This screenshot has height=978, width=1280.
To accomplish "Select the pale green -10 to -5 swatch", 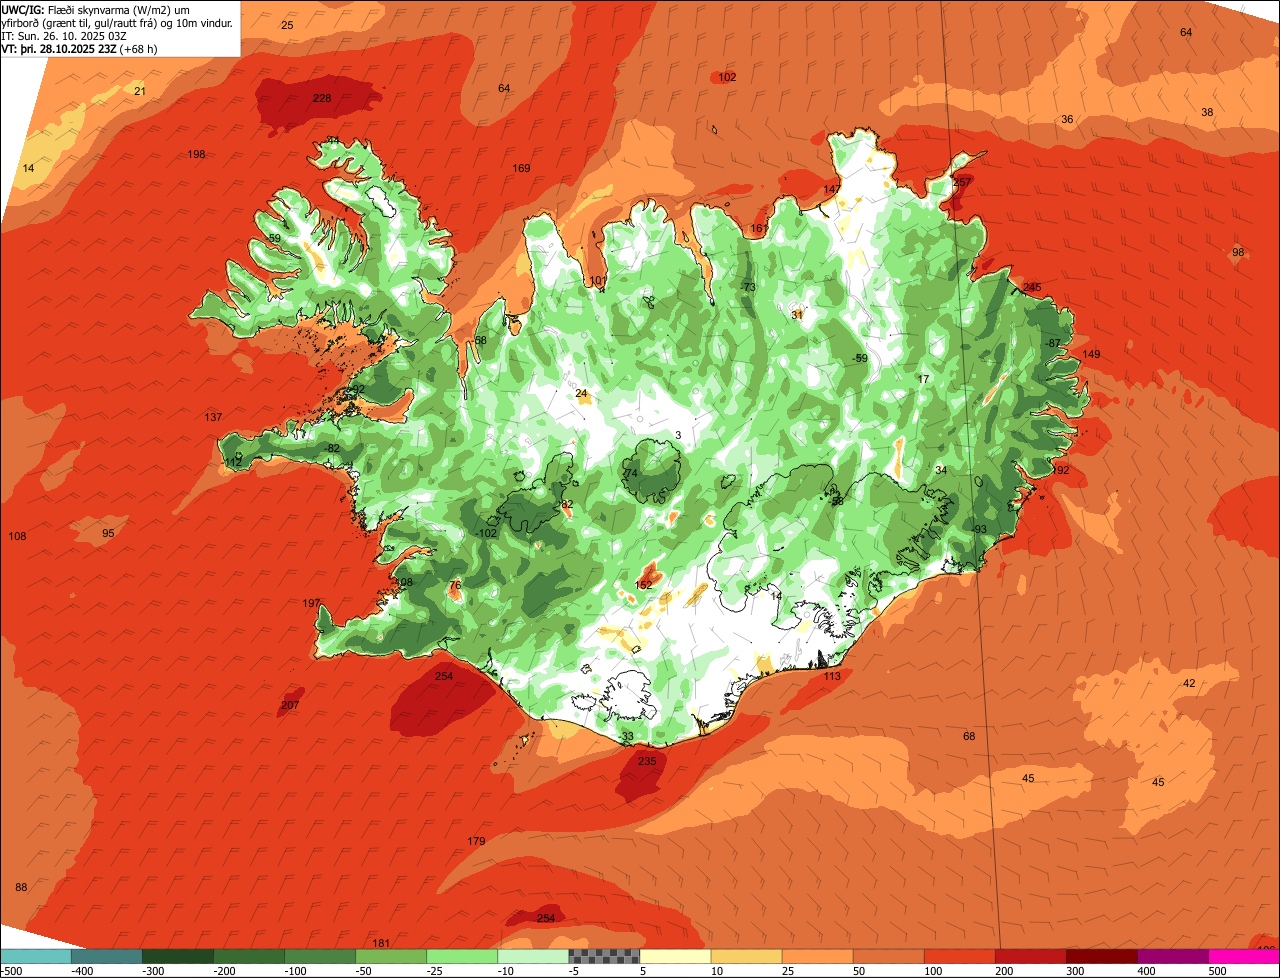I will tap(533, 955).
